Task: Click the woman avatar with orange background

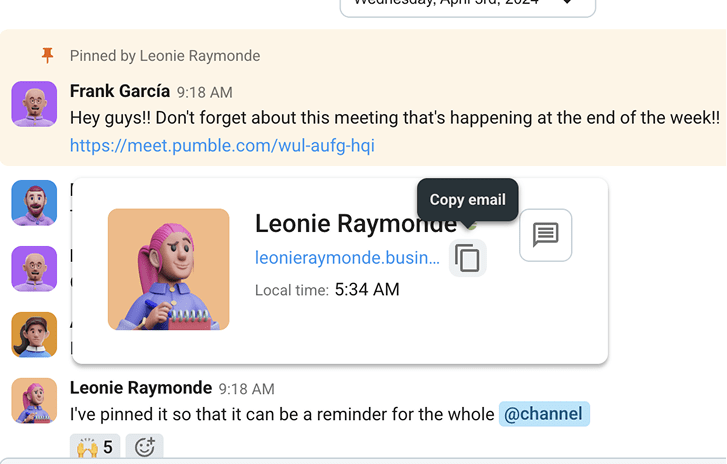Action: pos(34,335)
